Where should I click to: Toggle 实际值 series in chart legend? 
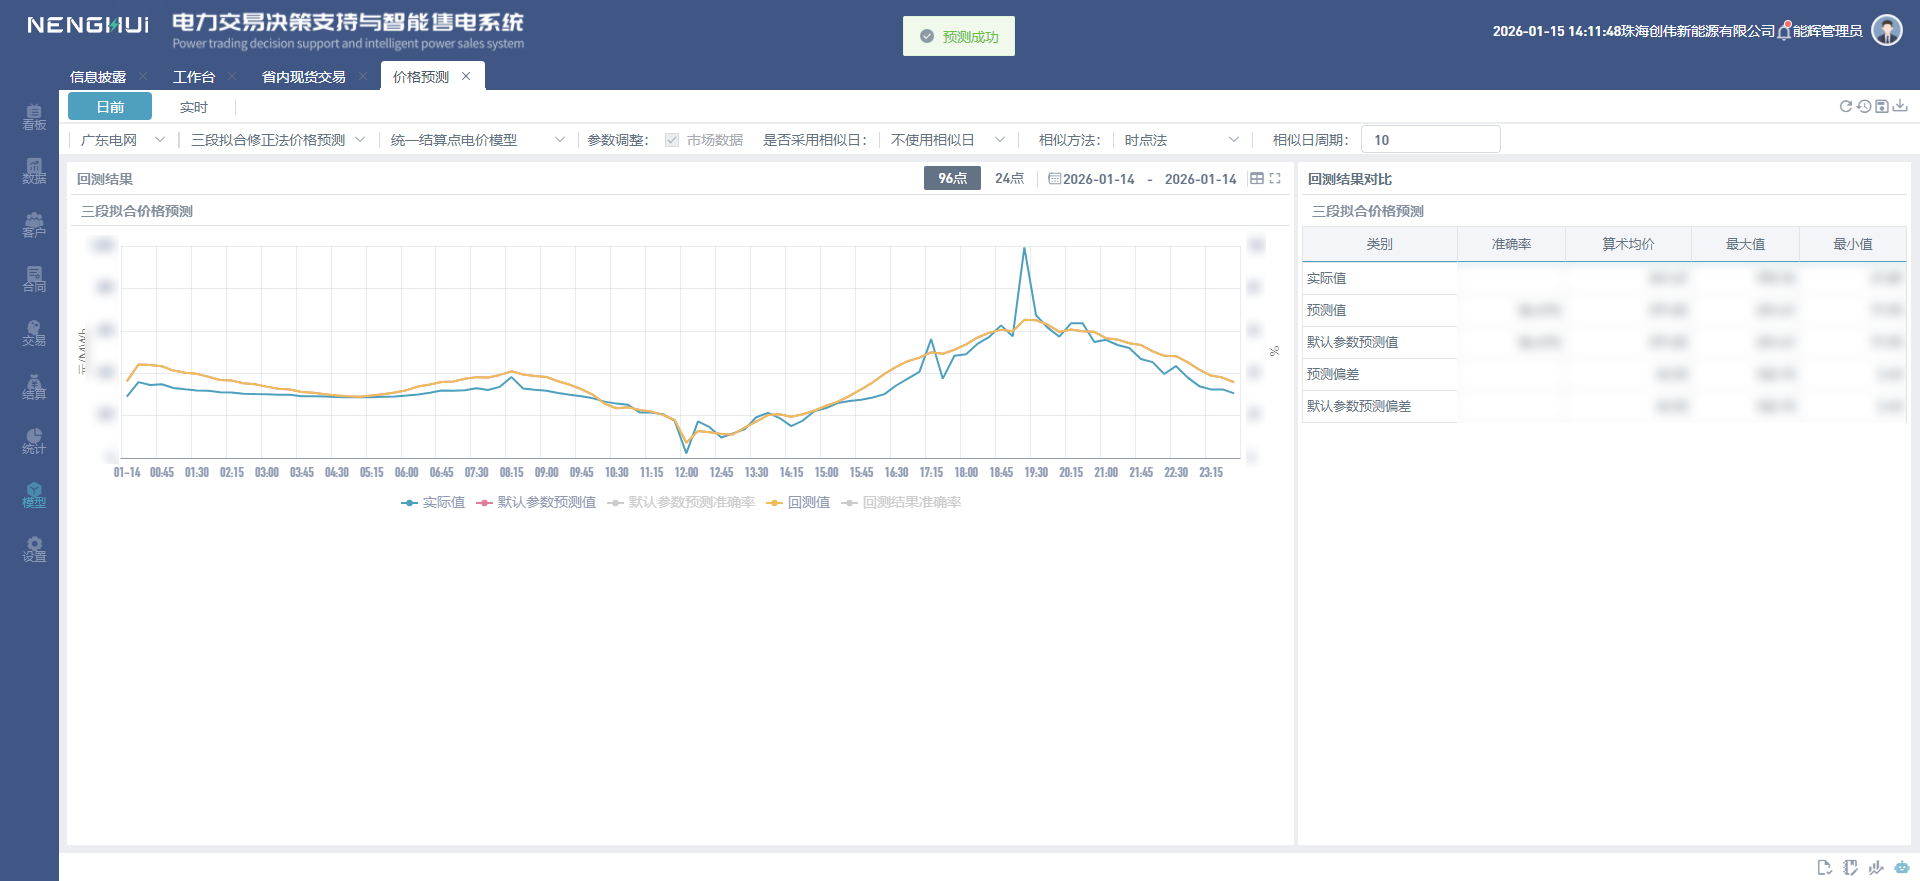point(433,502)
